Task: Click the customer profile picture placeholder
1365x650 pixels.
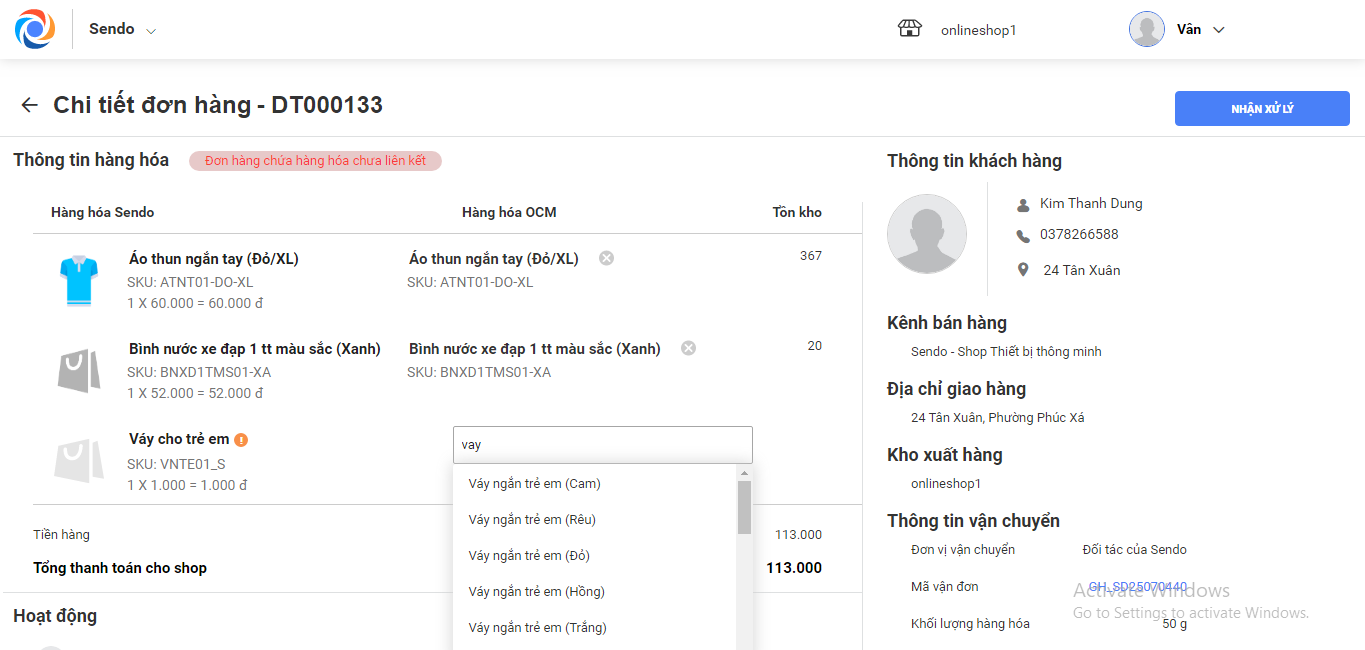Action: pyautogui.click(x=926, y=234)
